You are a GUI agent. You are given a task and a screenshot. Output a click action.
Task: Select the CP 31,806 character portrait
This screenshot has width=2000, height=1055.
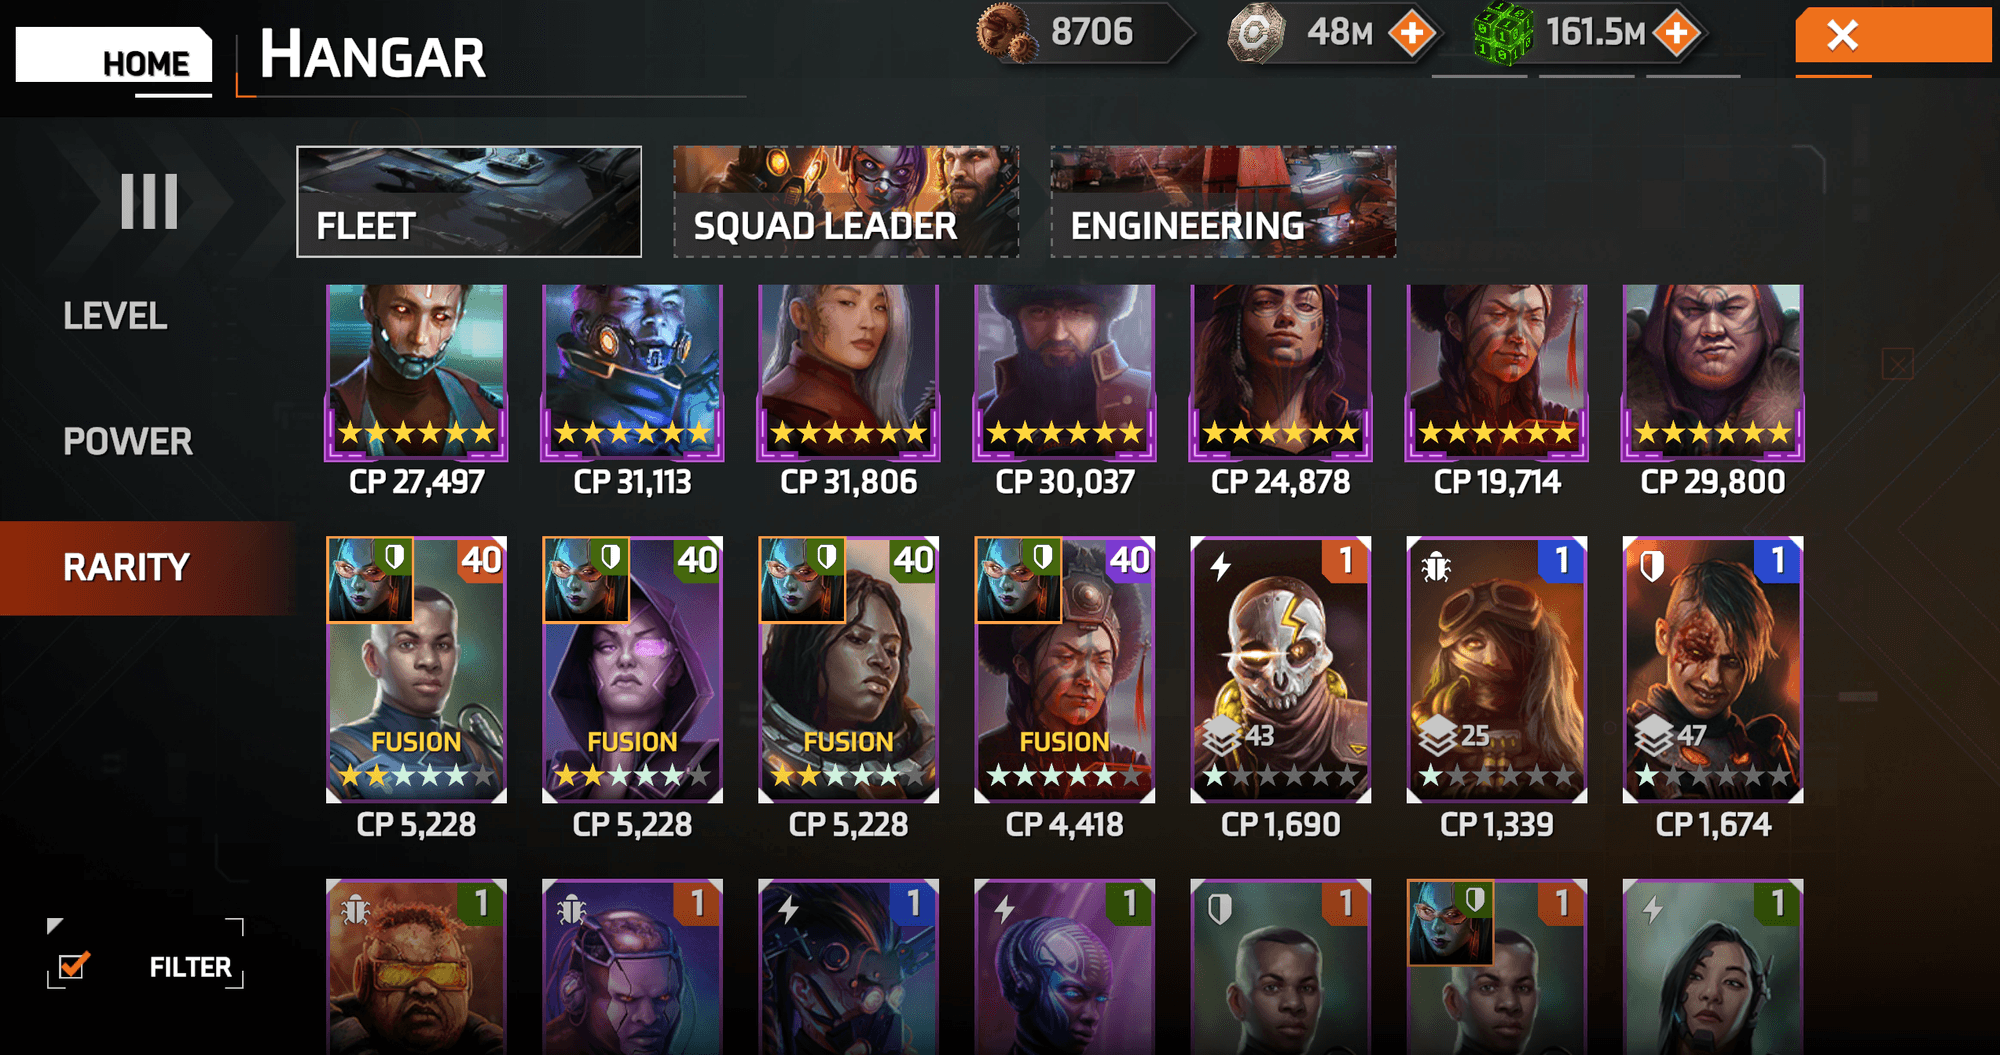point(848,373)
